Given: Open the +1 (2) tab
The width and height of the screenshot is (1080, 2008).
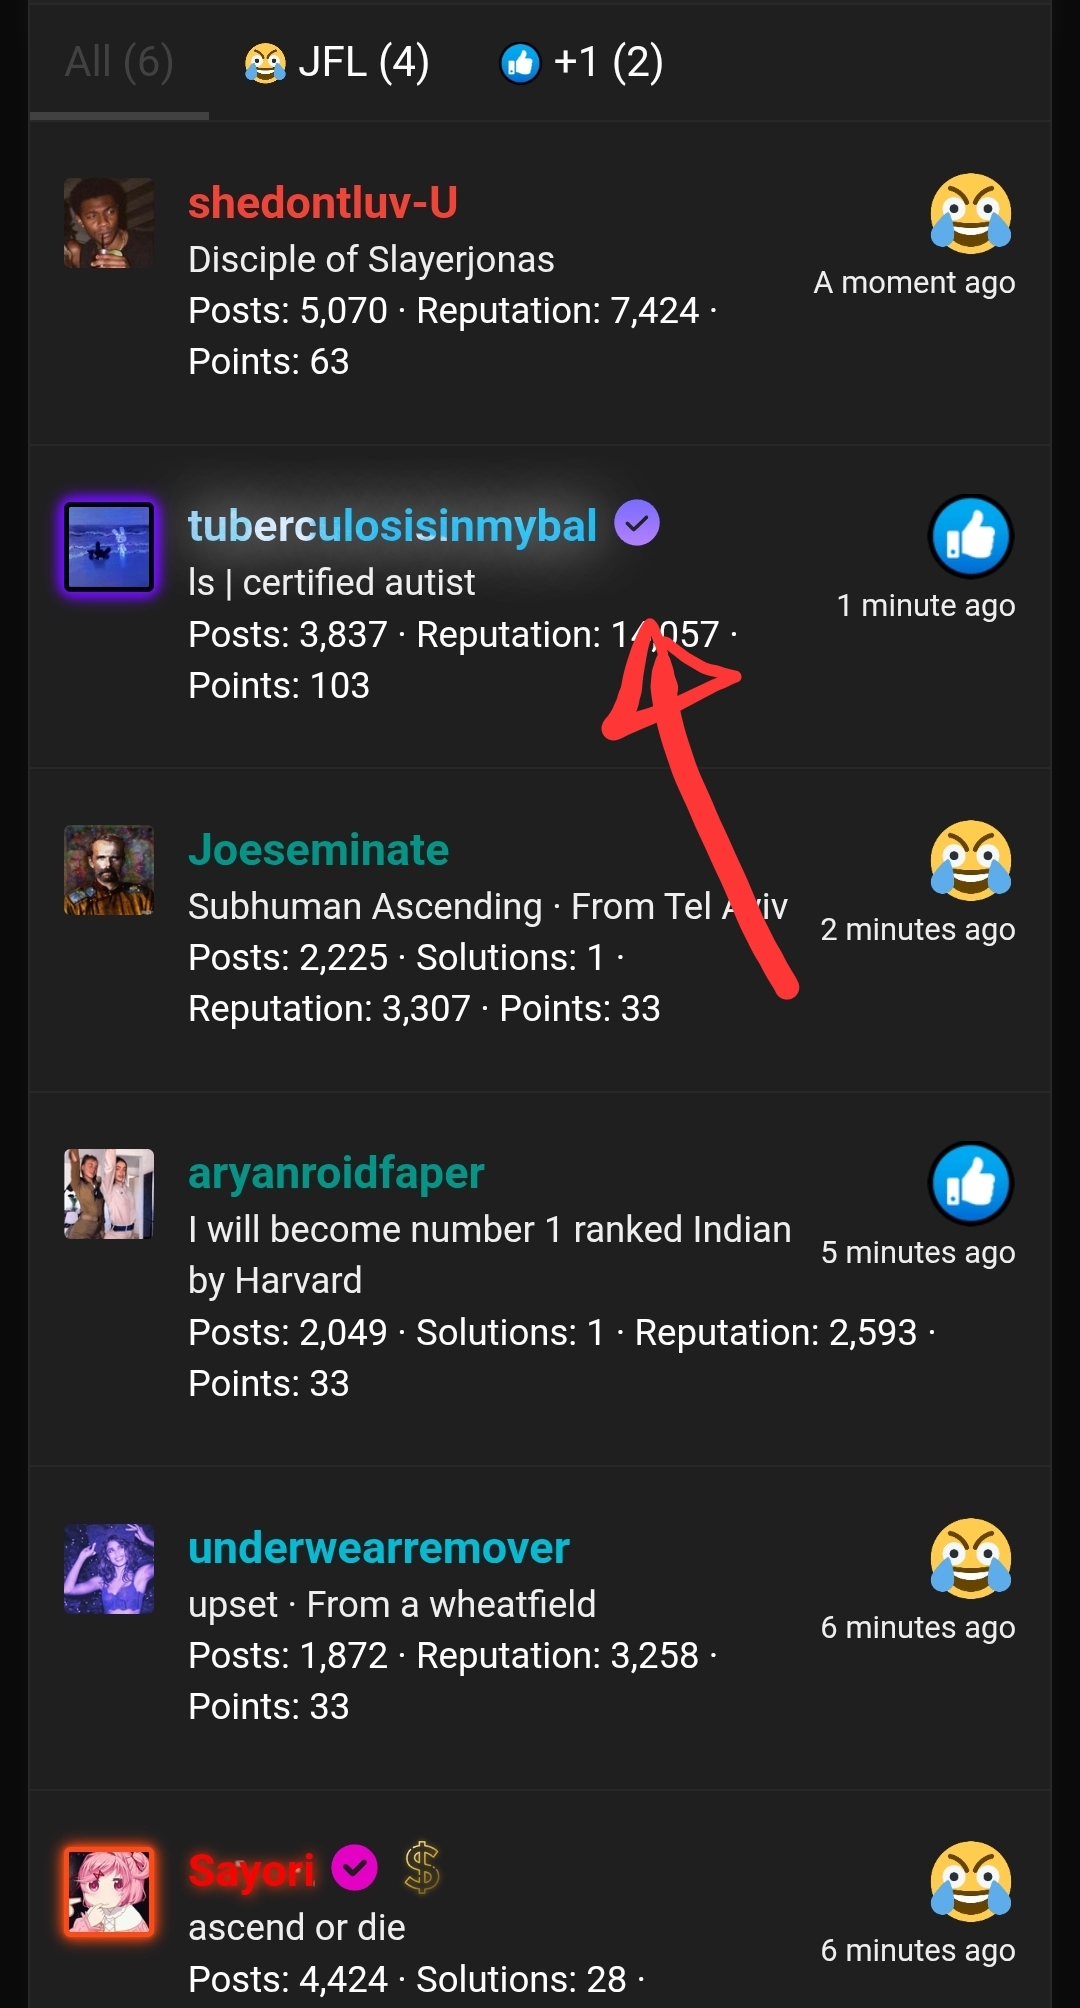Looking at the screenshot, I should click(580, 61).
